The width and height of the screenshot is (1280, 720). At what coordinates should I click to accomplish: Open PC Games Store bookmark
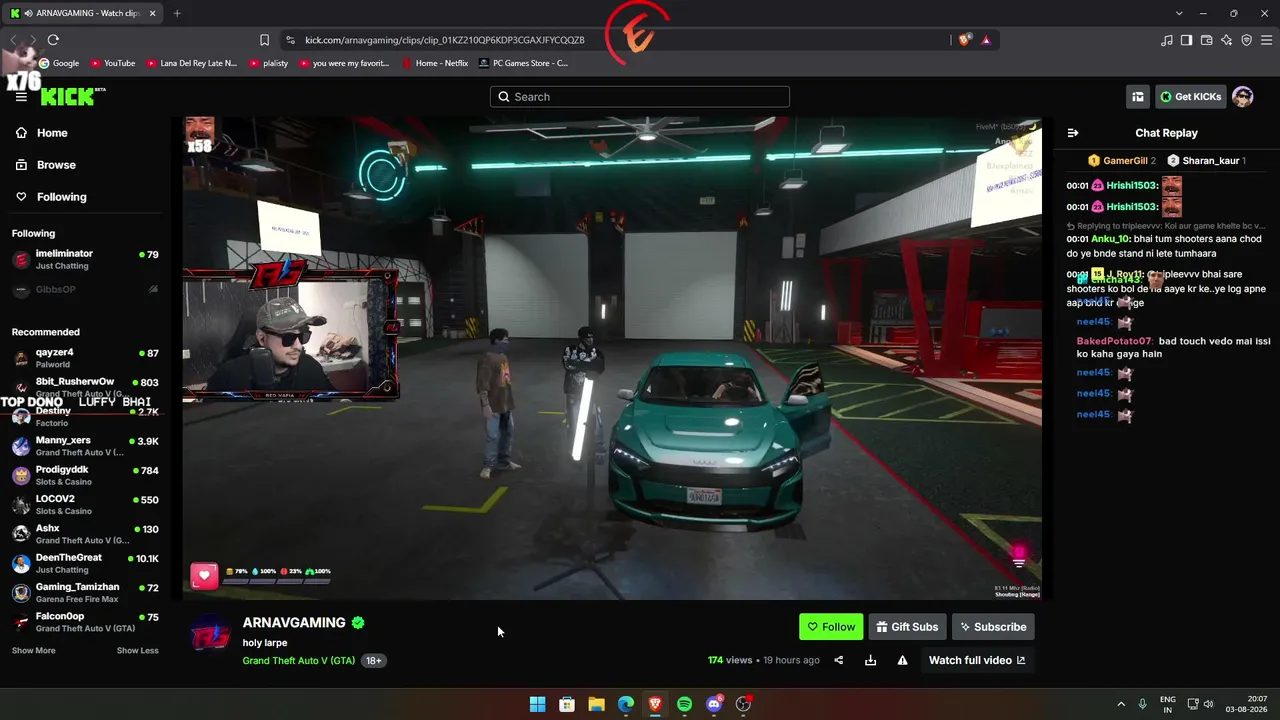pos(524,63)
